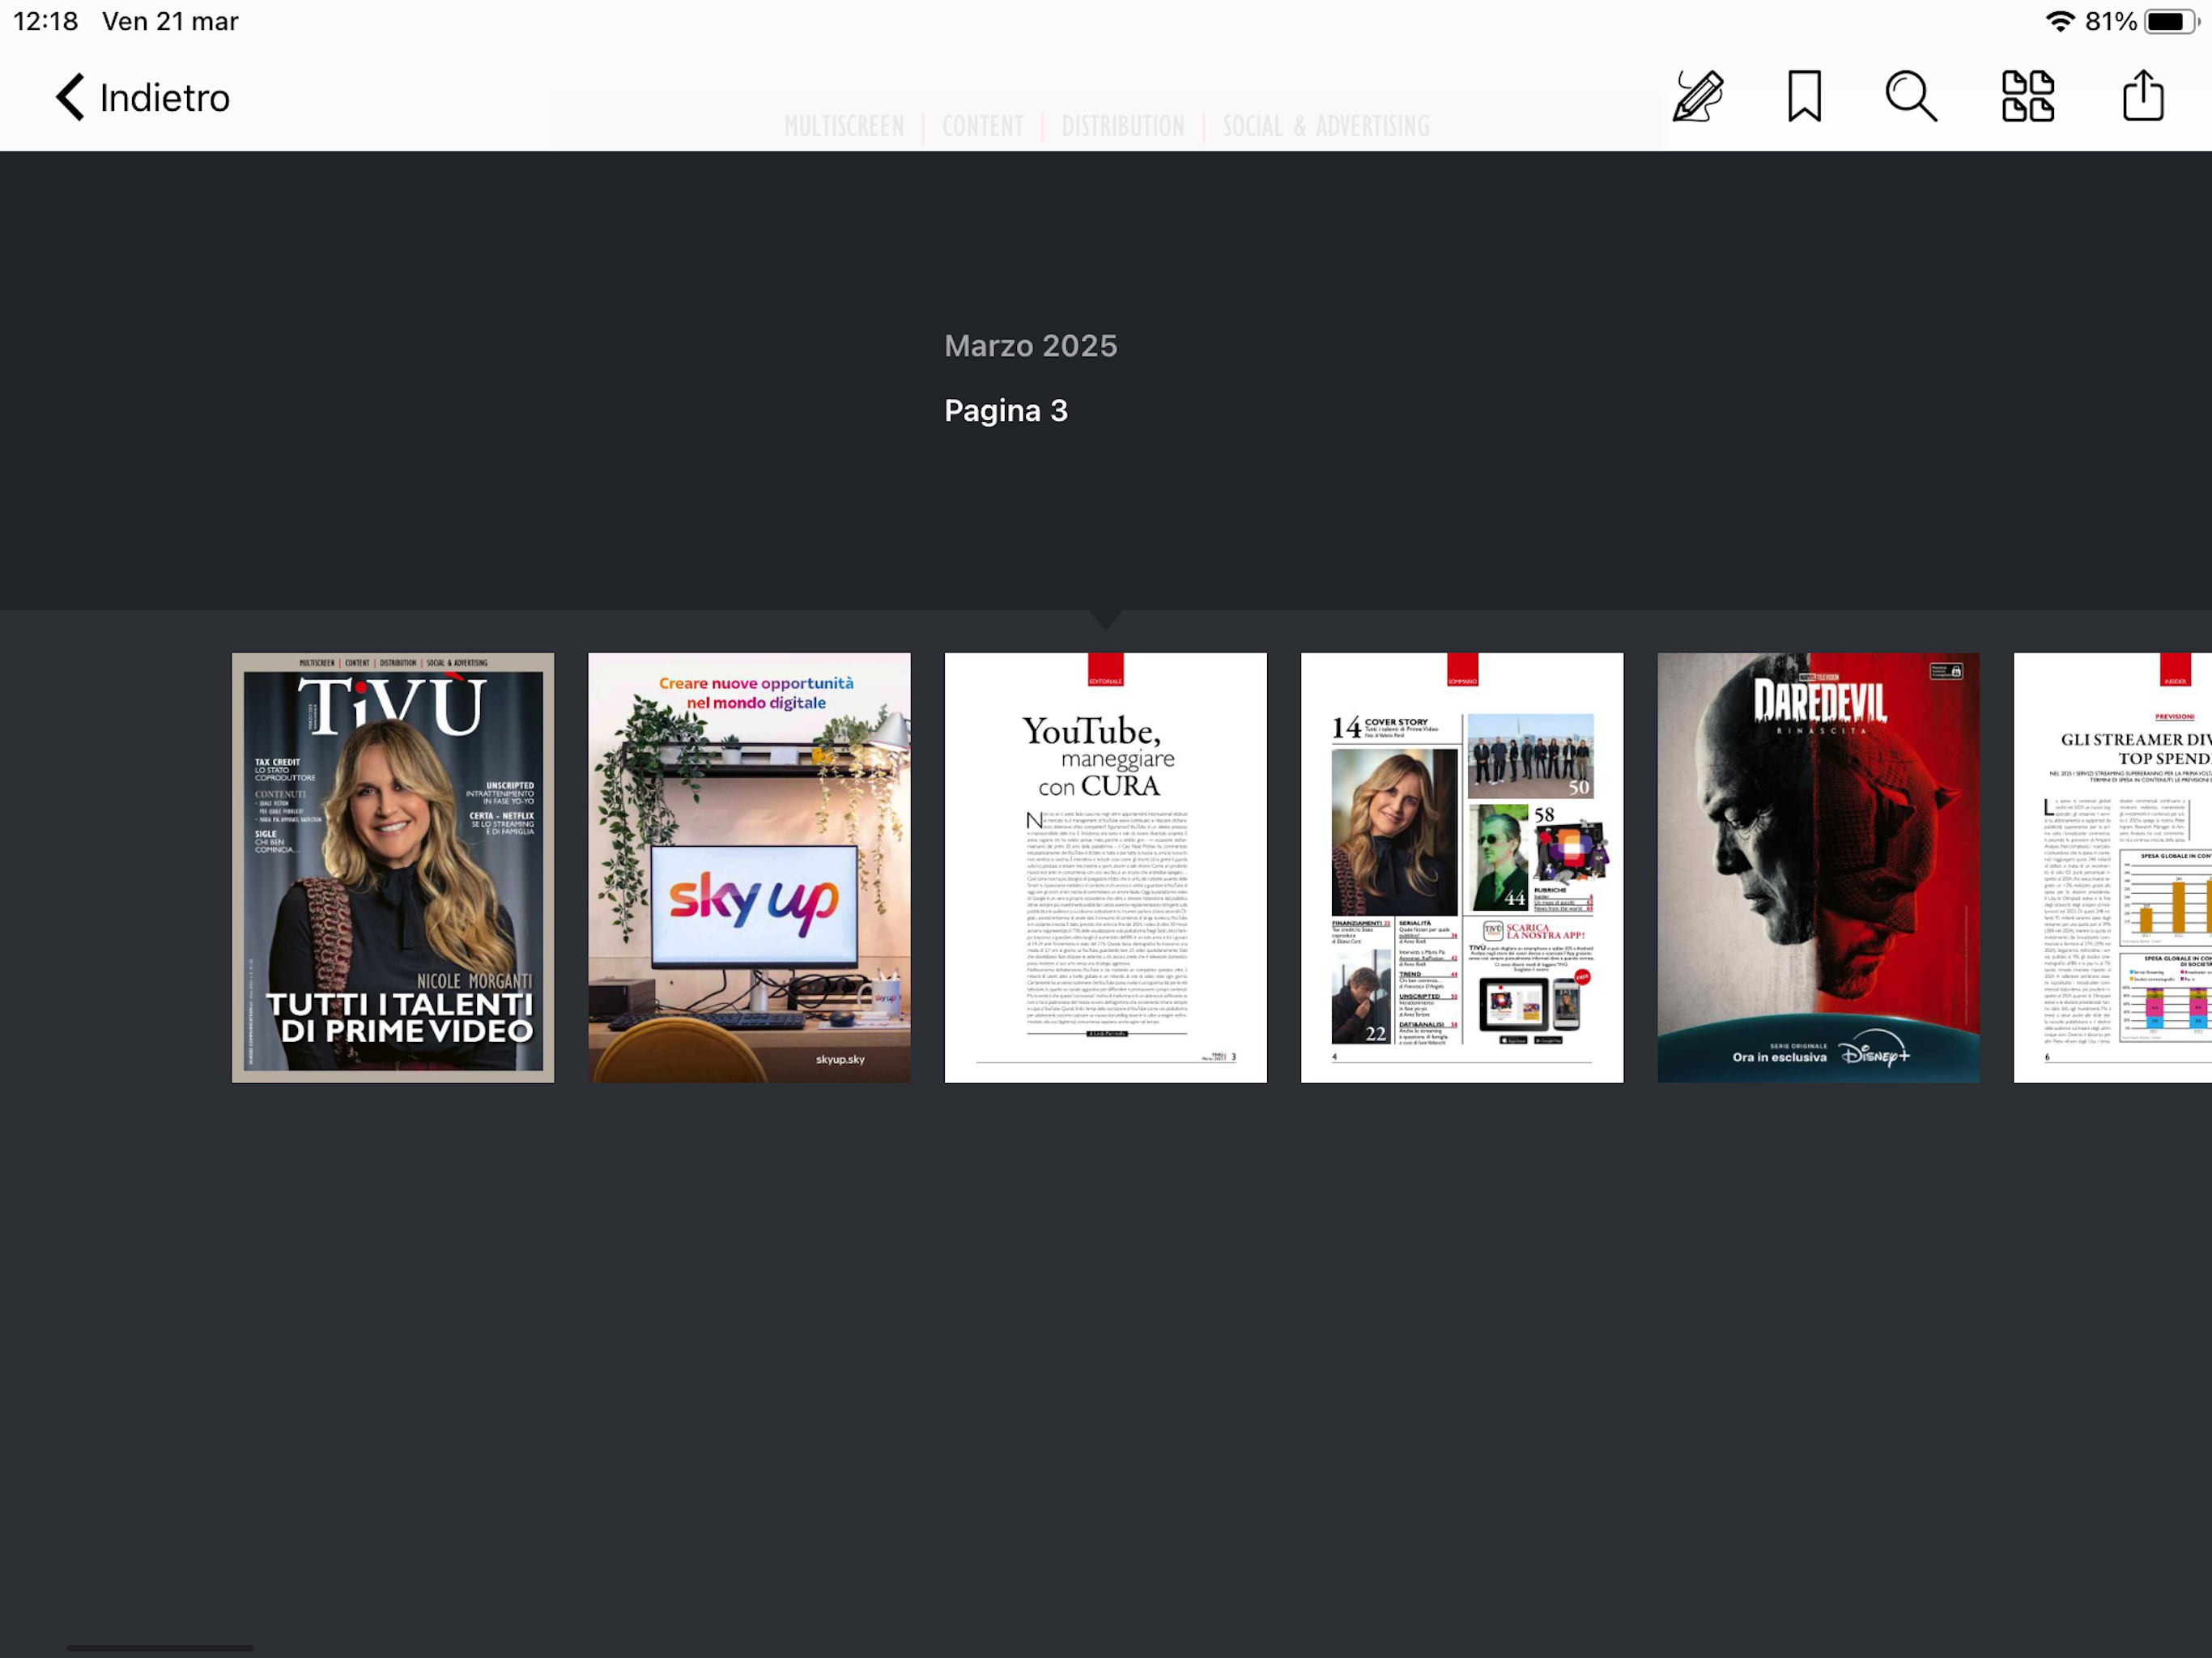Open the Gli Streamer page thumbnail
The image size is (2212, 1658).
[x=2112, y=867]
